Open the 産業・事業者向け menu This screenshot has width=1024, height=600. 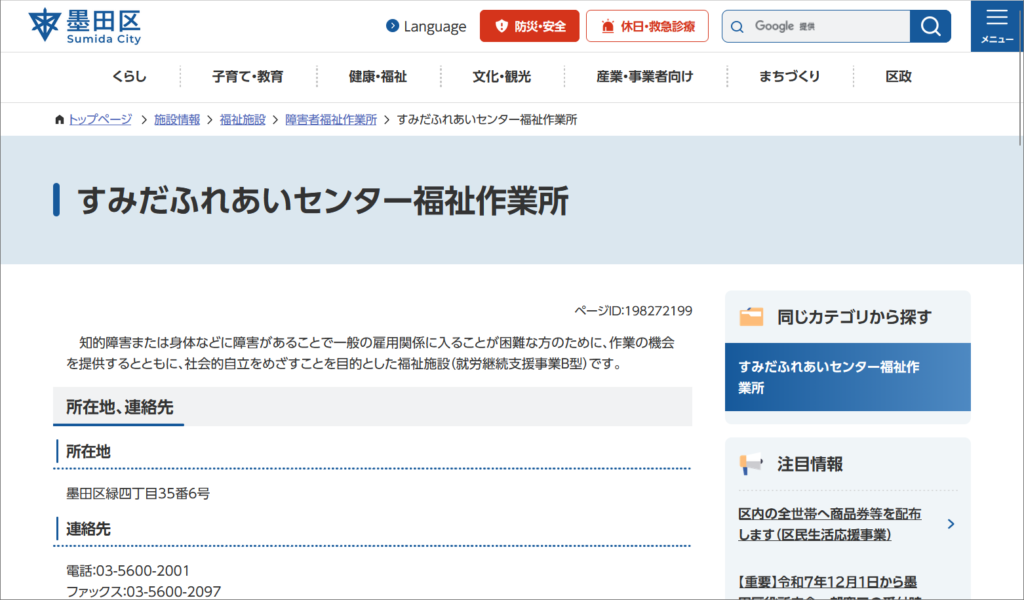(645, 77)
